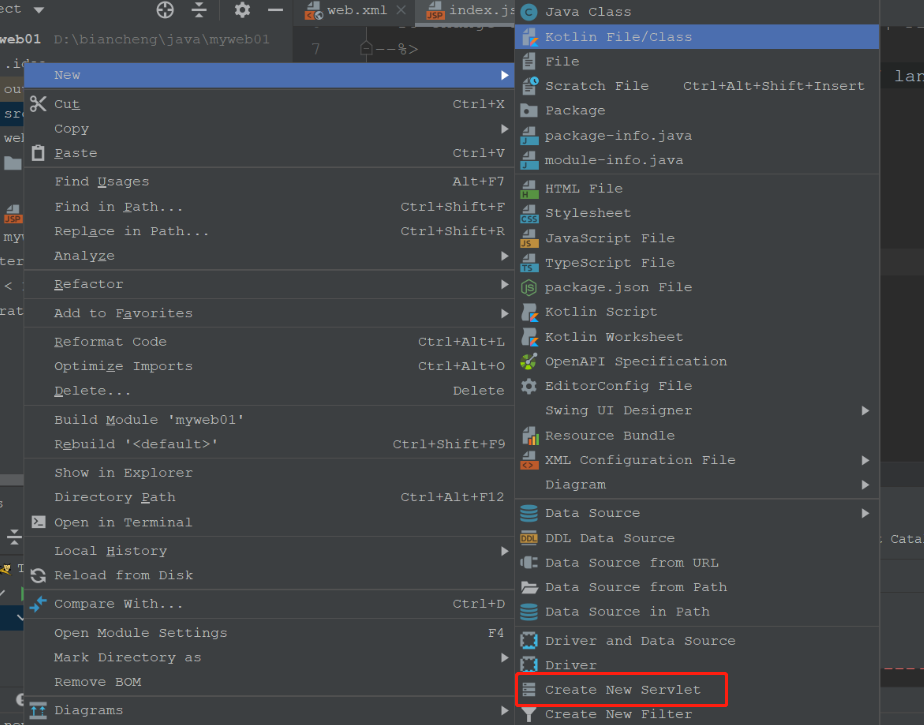Choose Show in Explorer
The width and height of the screenshot is (924, 725).
click(x=269, y=473)
